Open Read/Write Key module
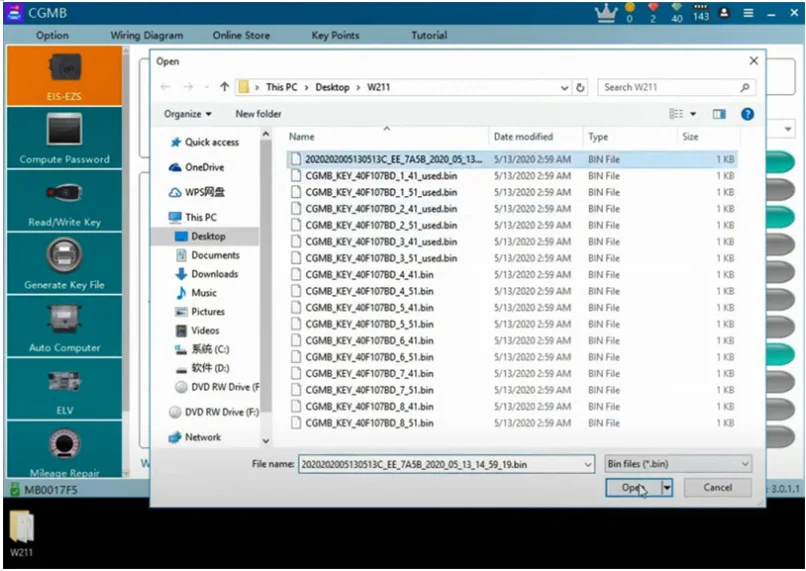 [64, 201]
